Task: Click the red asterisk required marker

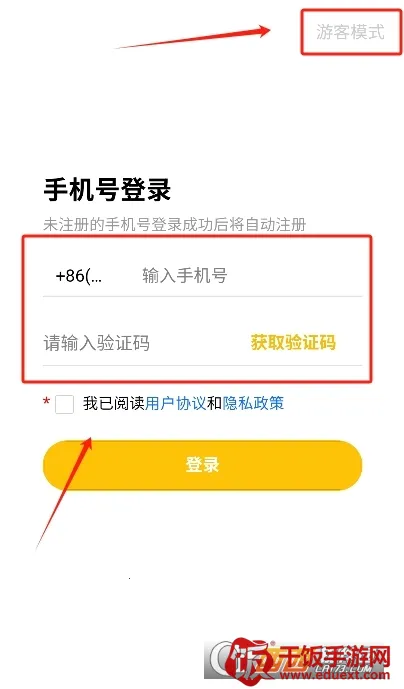Action: click(x=47, y=401)
